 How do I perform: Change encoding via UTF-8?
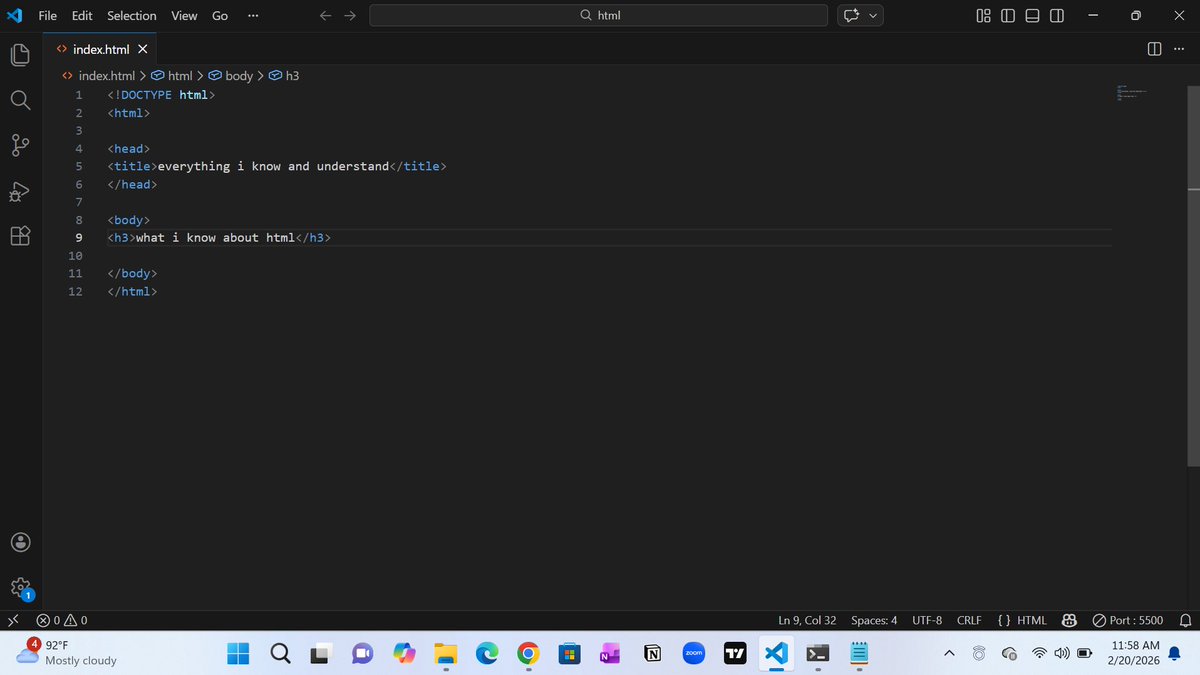point(927,621)
